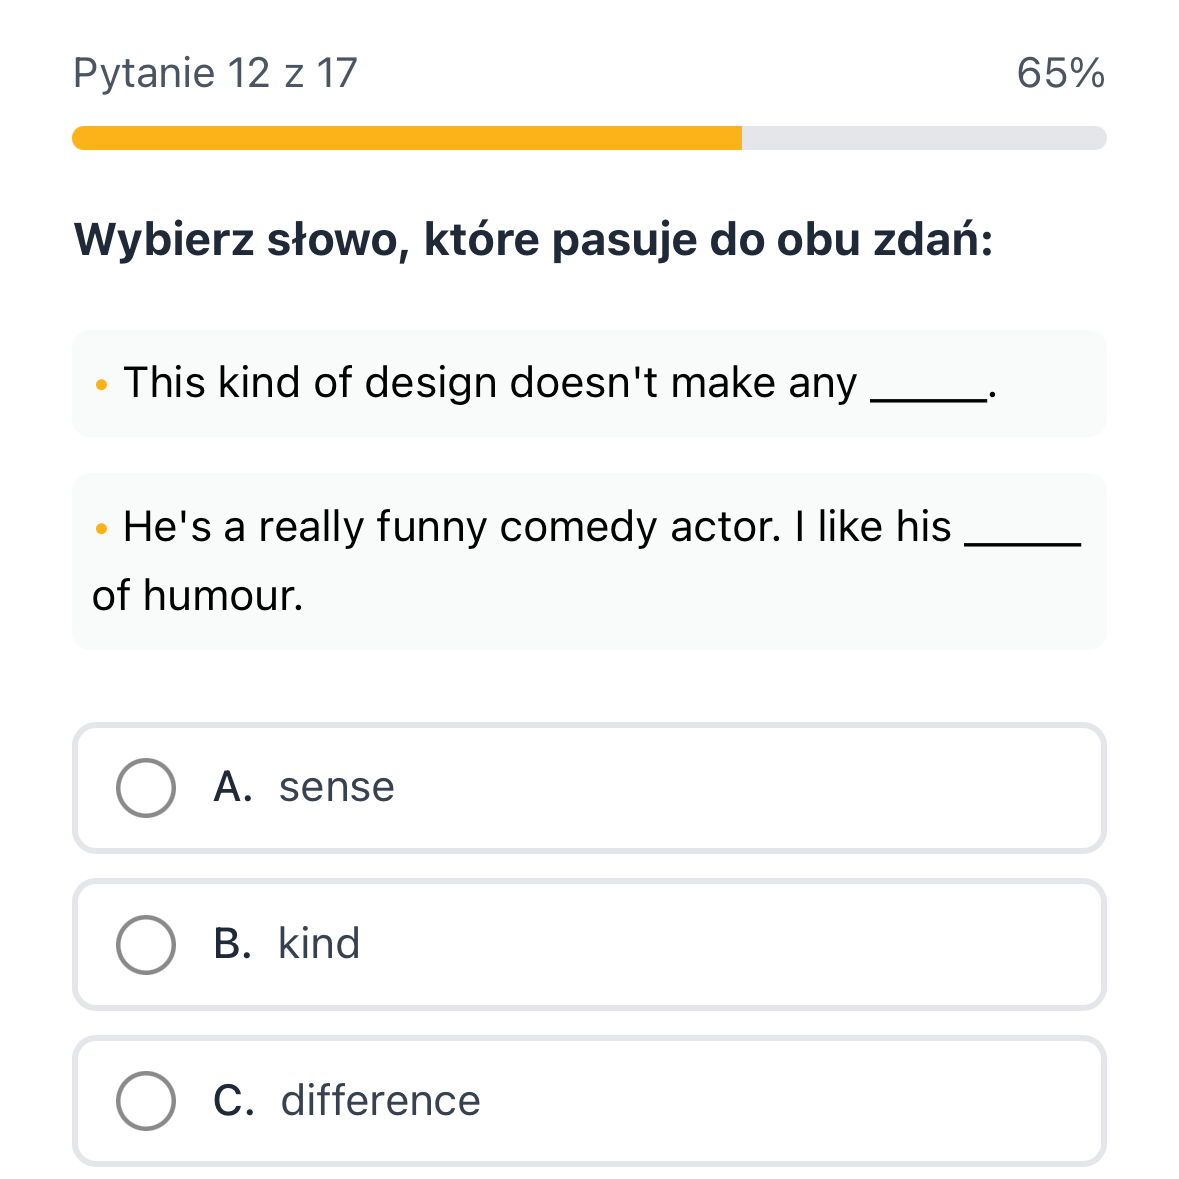Click the letter 'C.' option prefix
The width and height of the screenshot is (1179, 1179).
pos(234,1100)
